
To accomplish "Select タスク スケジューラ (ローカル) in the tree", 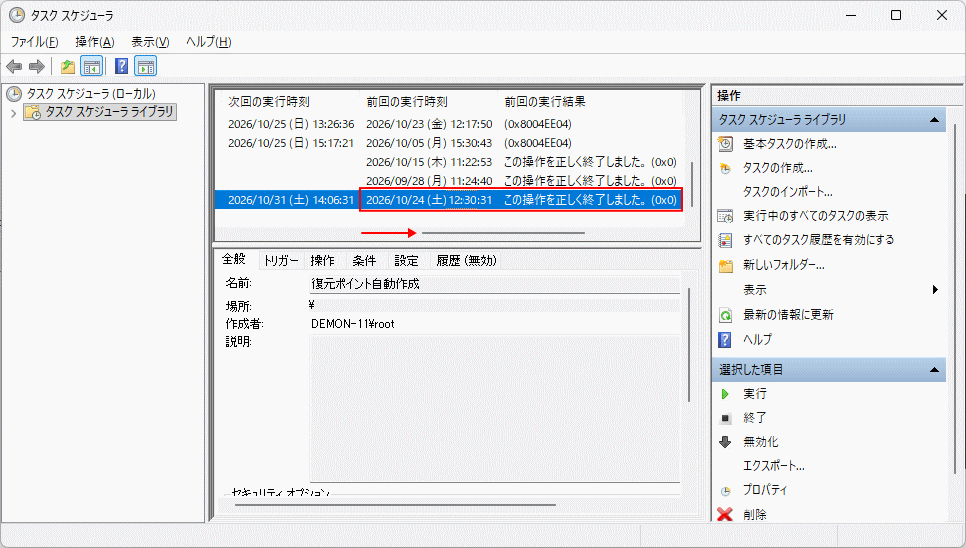I will pos(91,94).
